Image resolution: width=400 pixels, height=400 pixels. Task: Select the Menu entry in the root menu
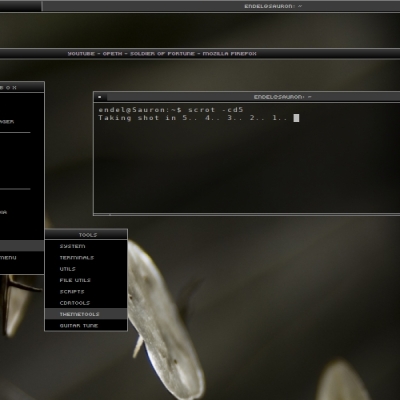pos(22,257)
